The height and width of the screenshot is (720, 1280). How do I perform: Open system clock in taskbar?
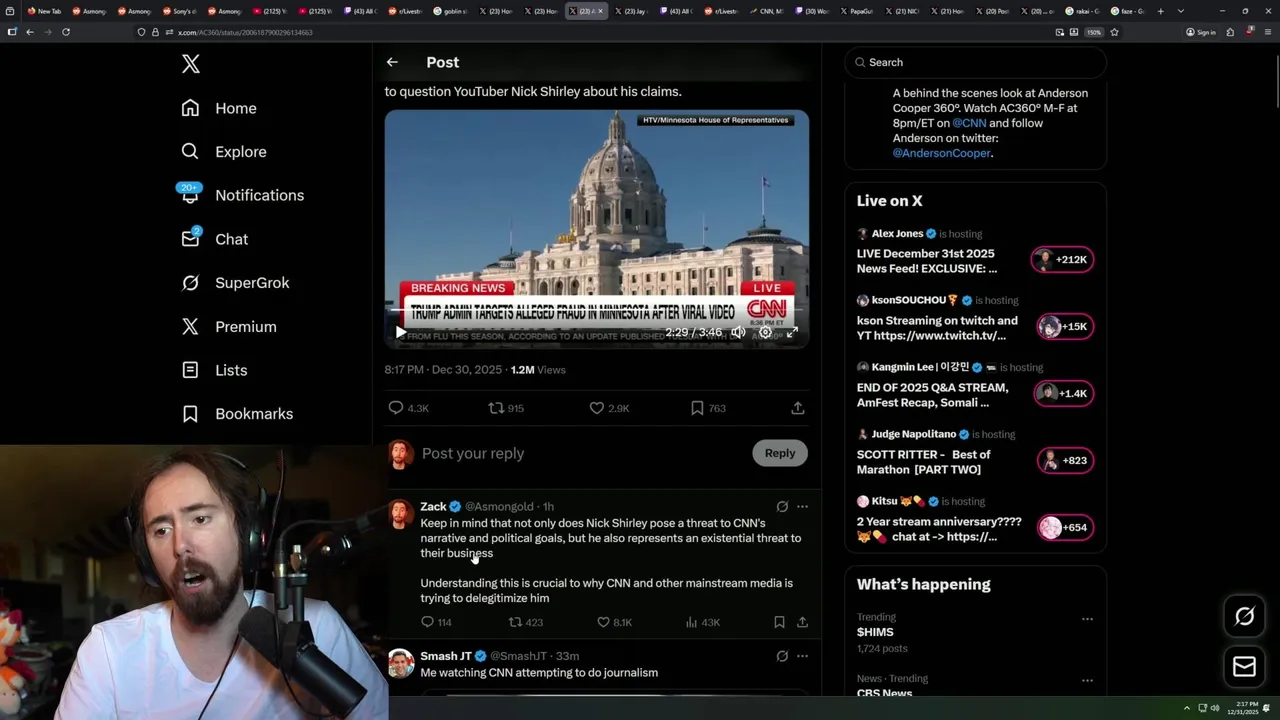point(1244,708)
